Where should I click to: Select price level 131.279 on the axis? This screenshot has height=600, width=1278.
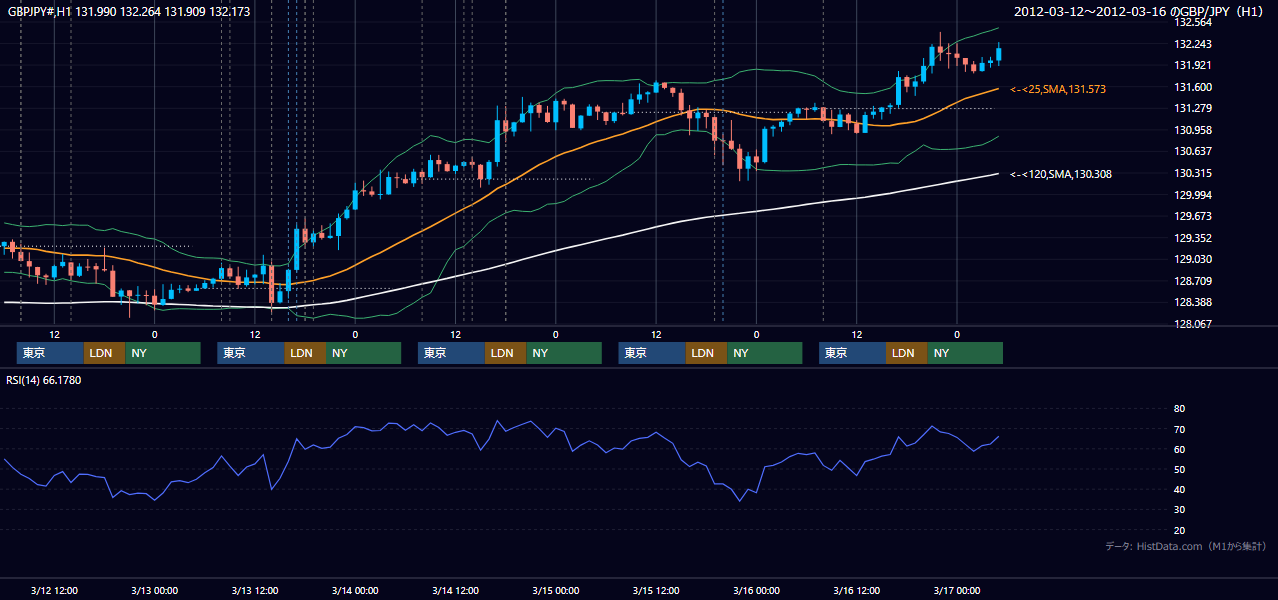(1192, 108)
